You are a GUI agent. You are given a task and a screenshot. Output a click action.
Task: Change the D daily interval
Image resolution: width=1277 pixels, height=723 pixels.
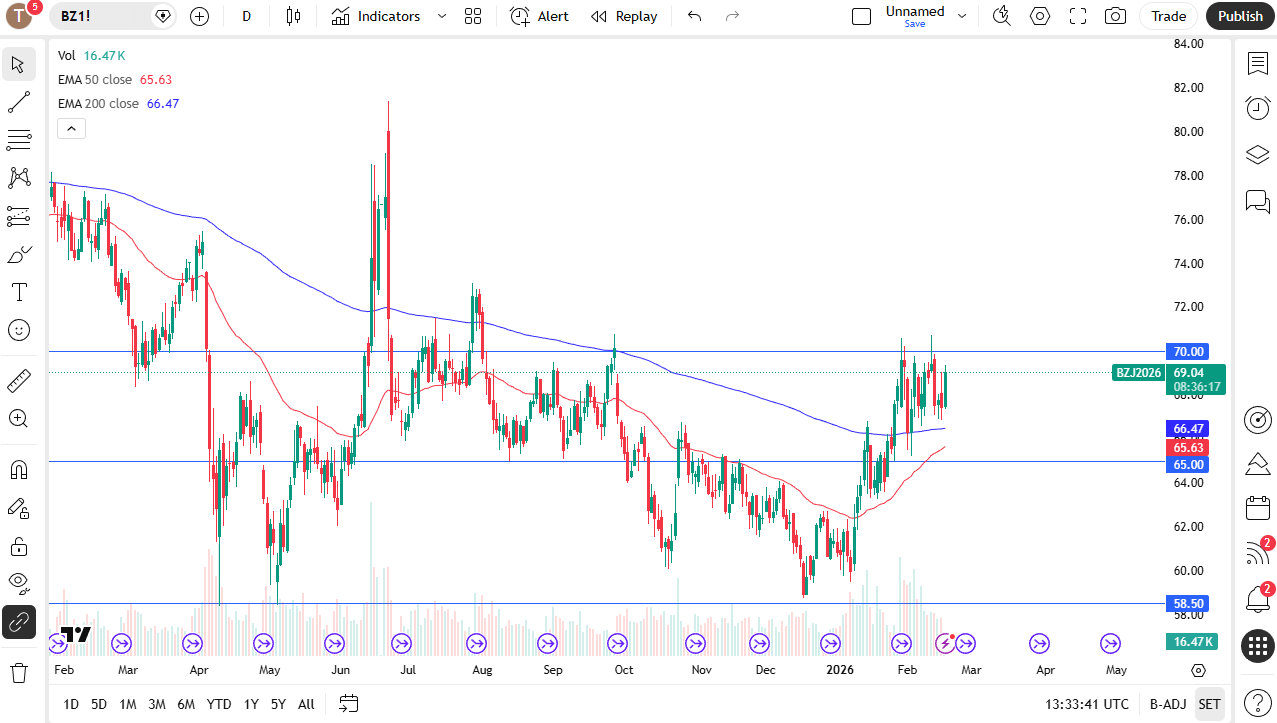click(247, 16)
